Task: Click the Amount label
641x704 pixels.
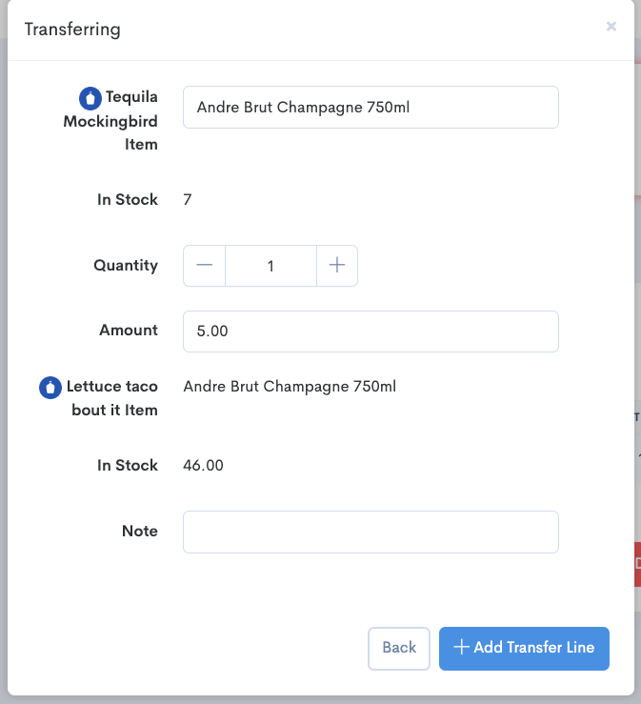Action: [x=128, y=330]
